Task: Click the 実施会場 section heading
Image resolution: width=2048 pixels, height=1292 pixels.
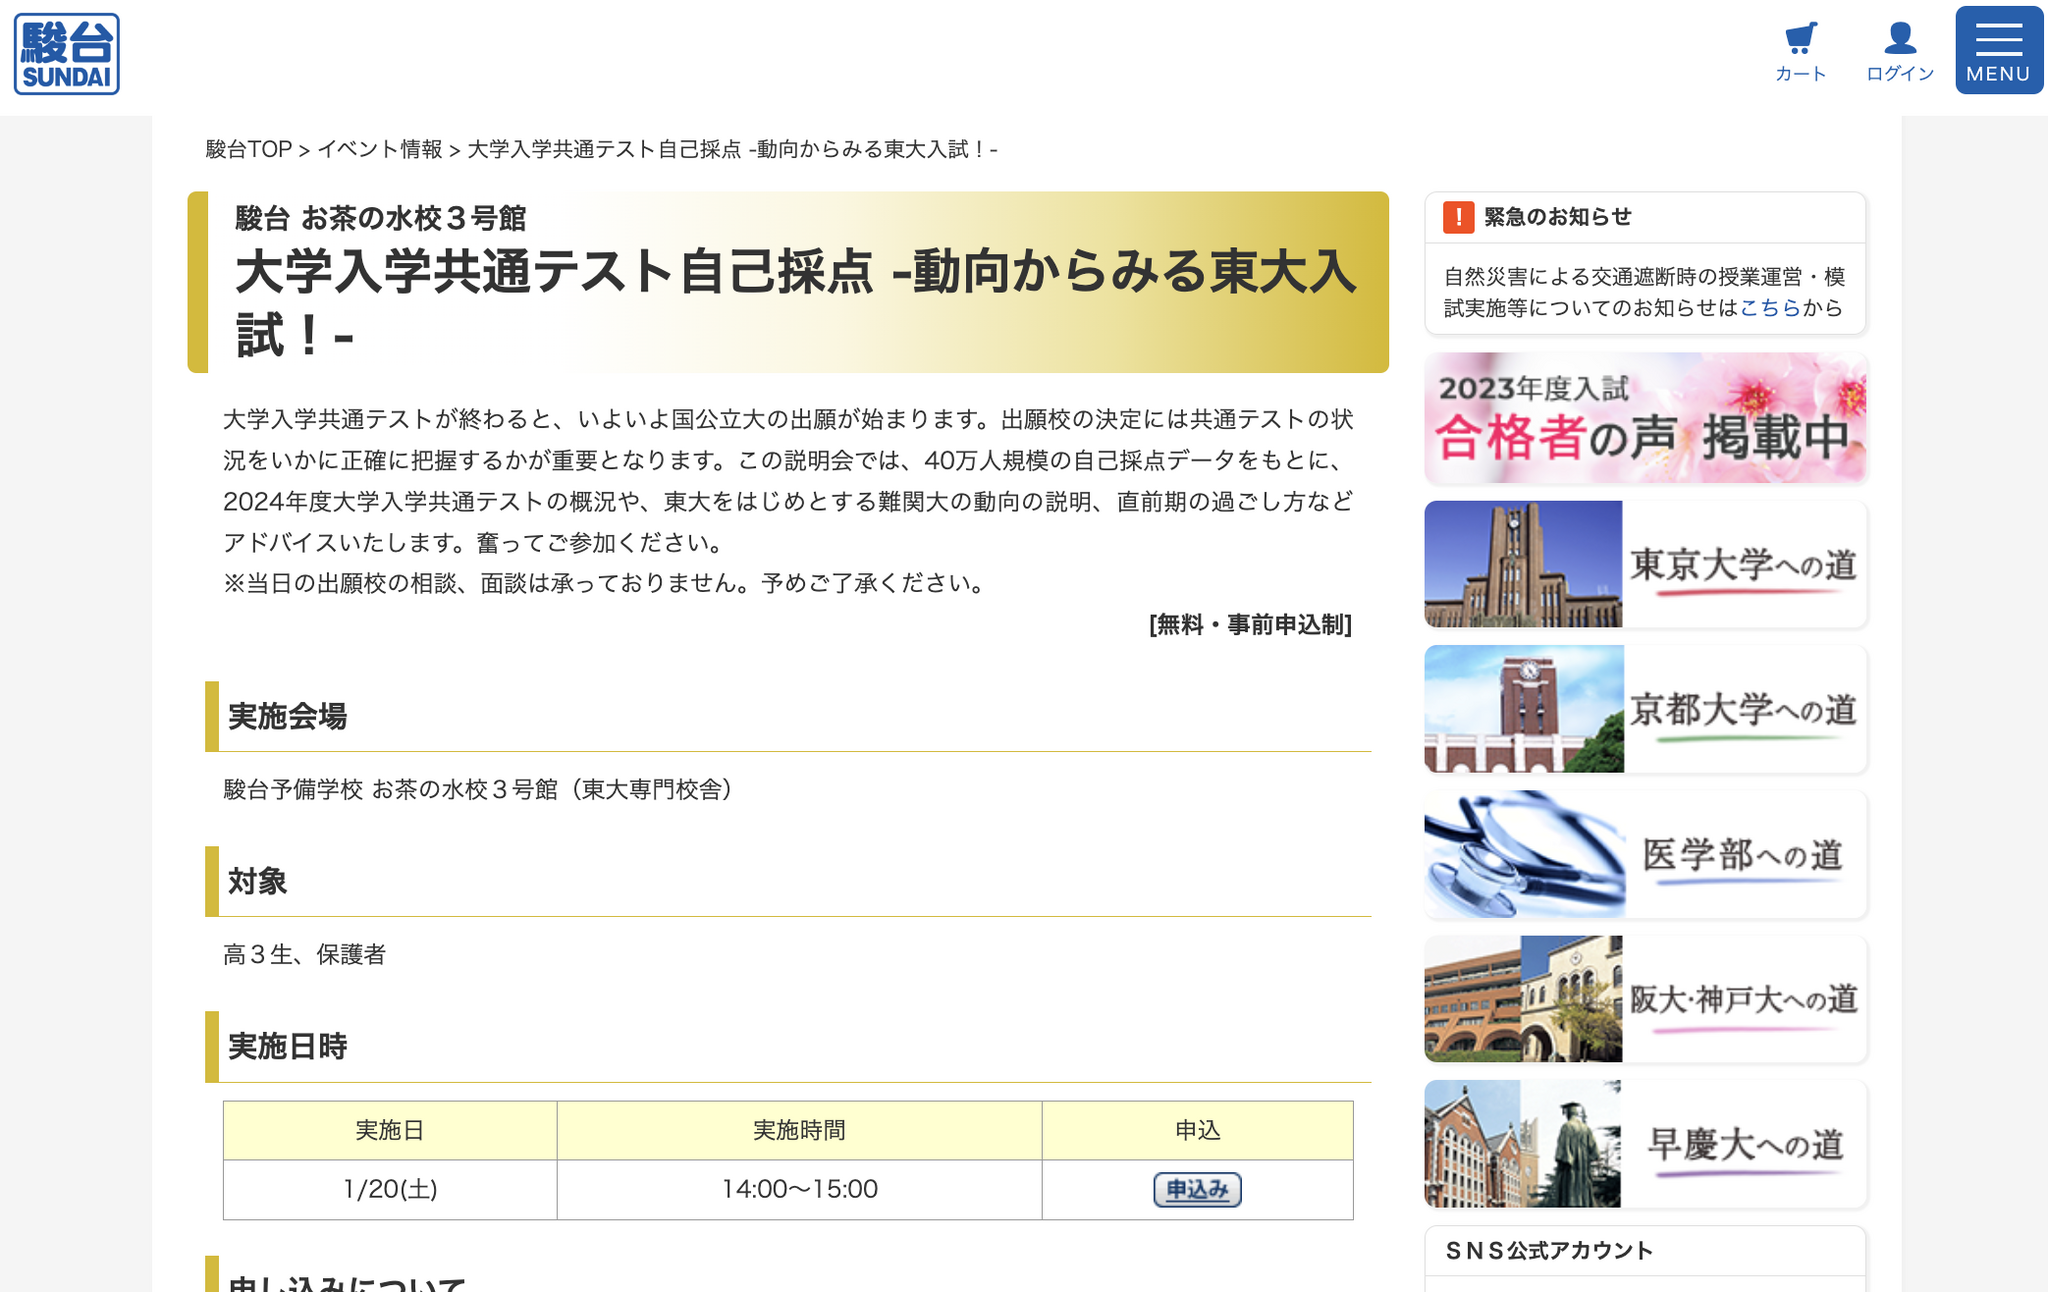Action: click(287, 716)
